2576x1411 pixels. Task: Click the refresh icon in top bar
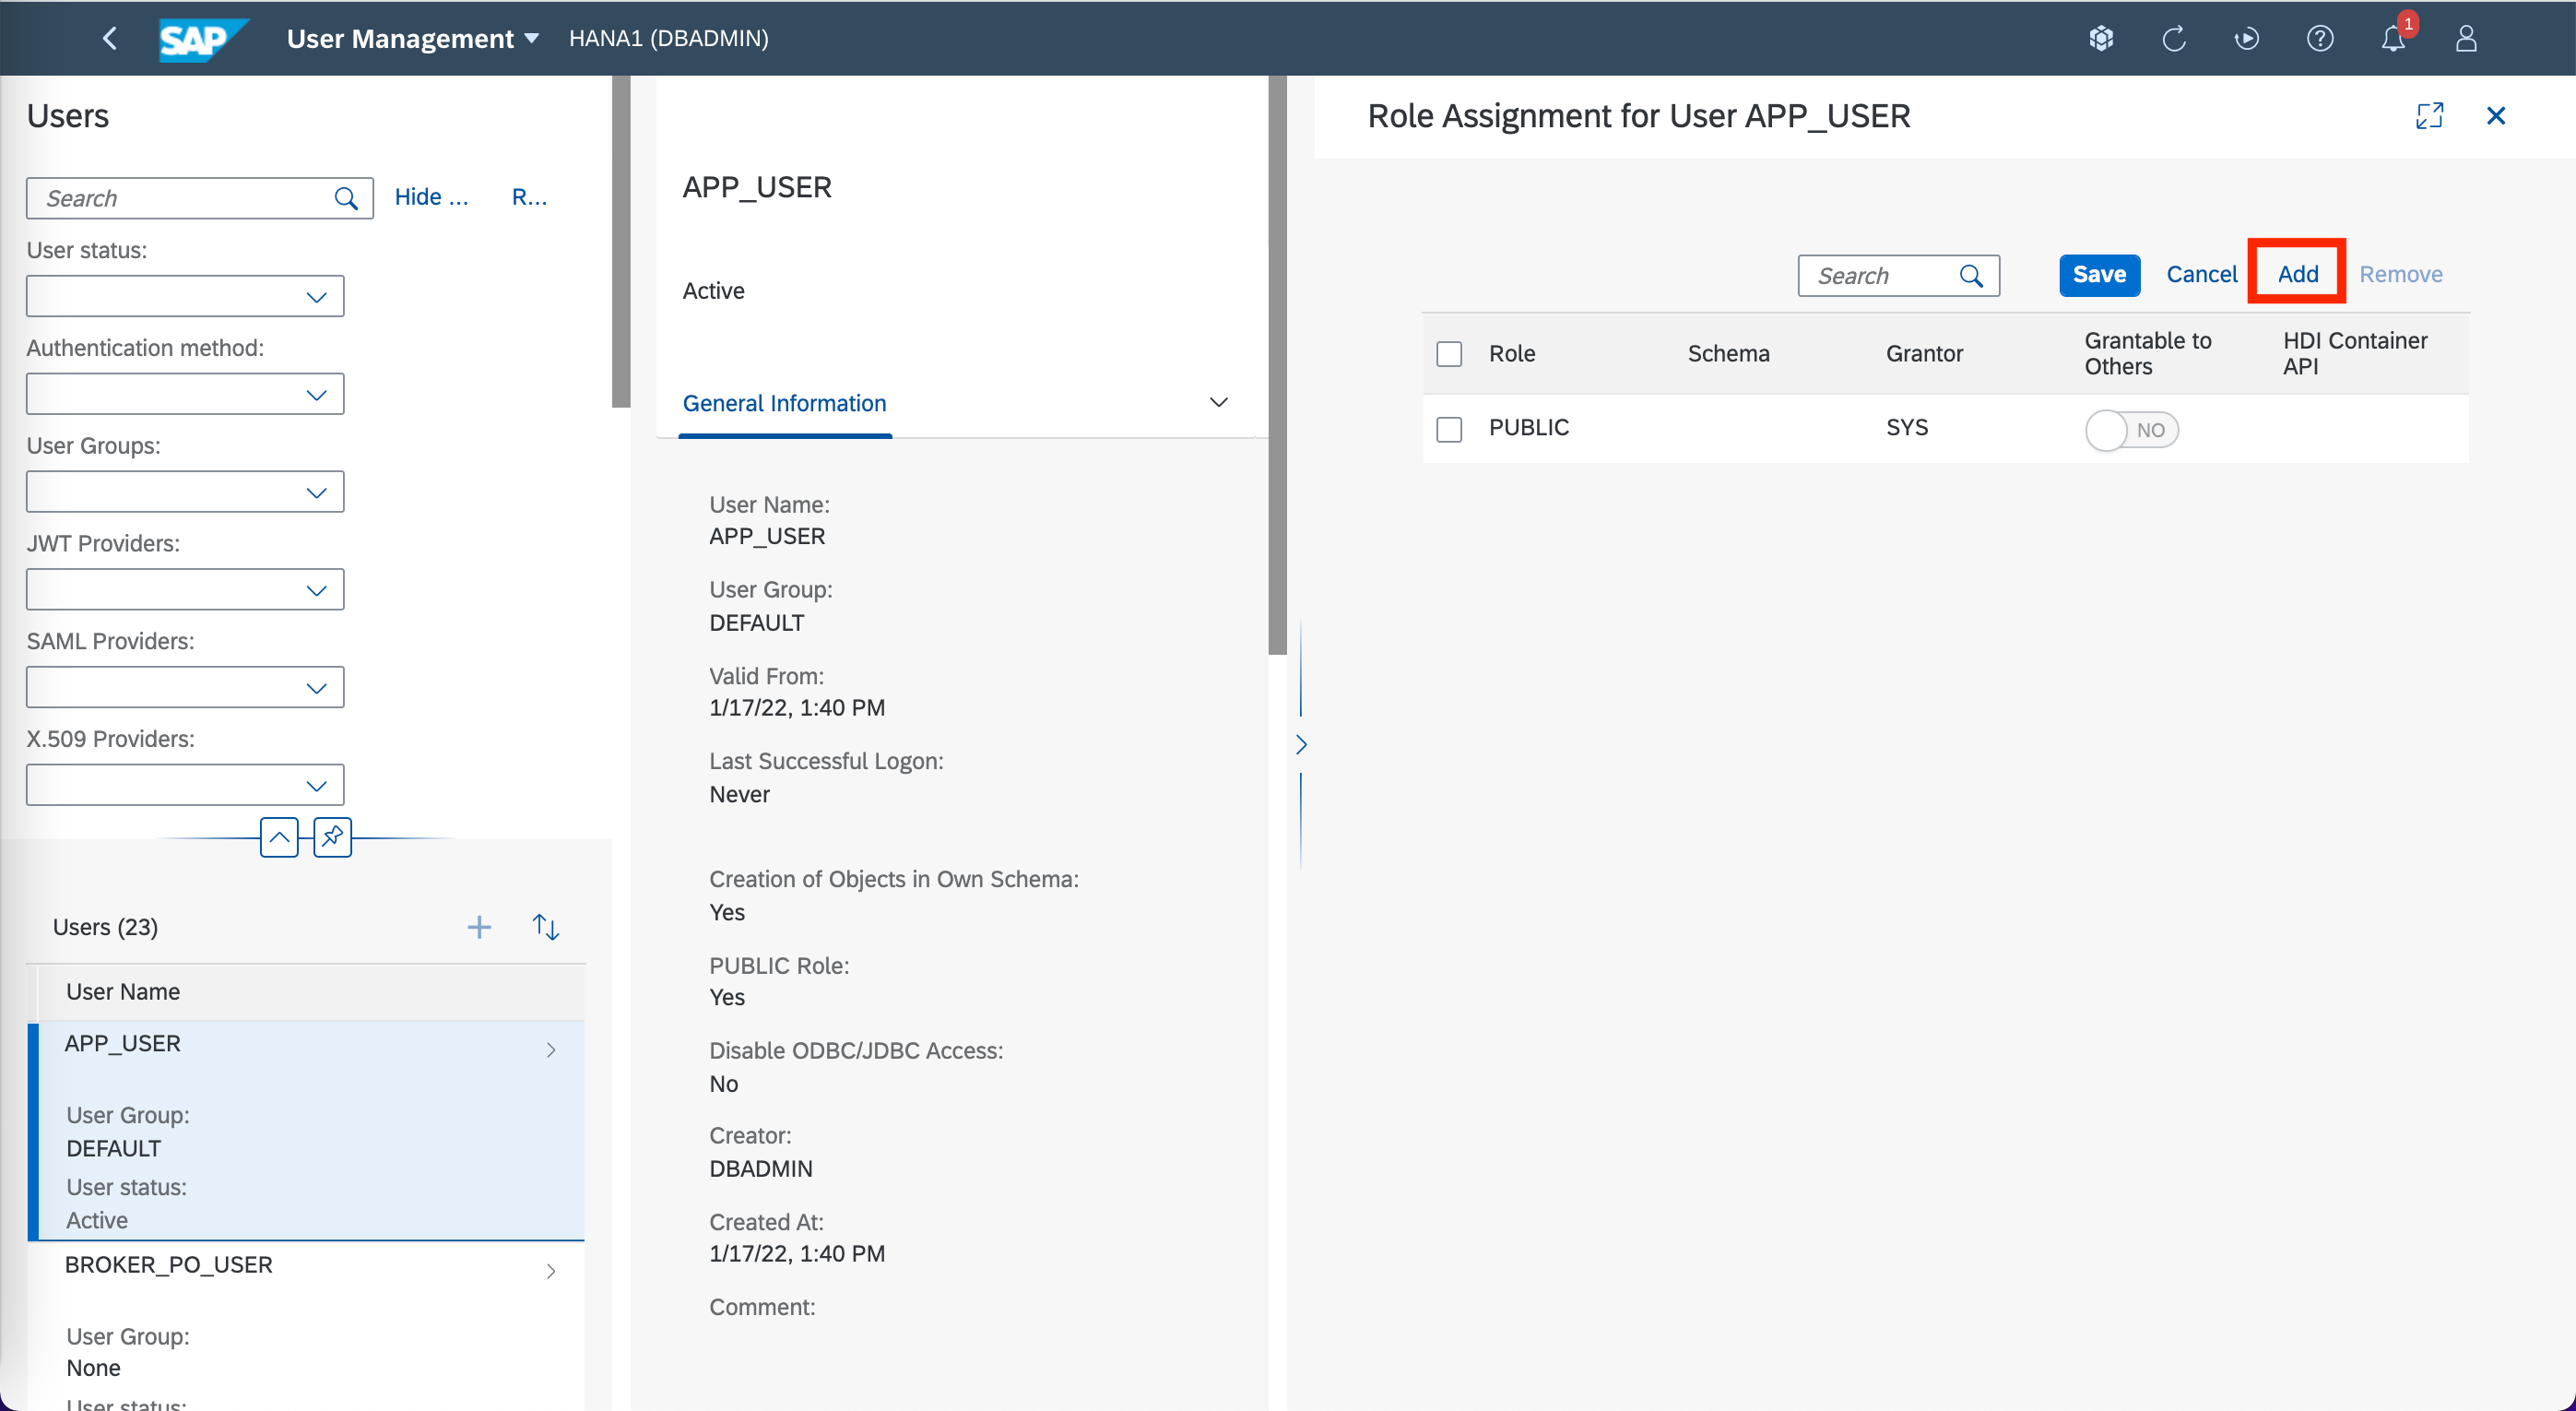2173,38
